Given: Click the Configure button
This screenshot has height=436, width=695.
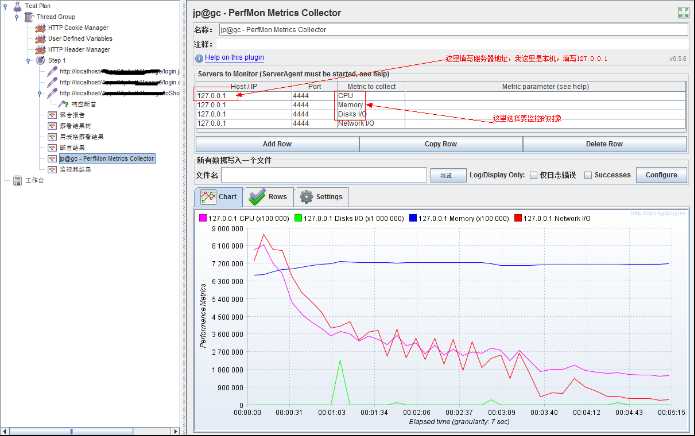Looking at the screenshot, I should coord(661,175).
